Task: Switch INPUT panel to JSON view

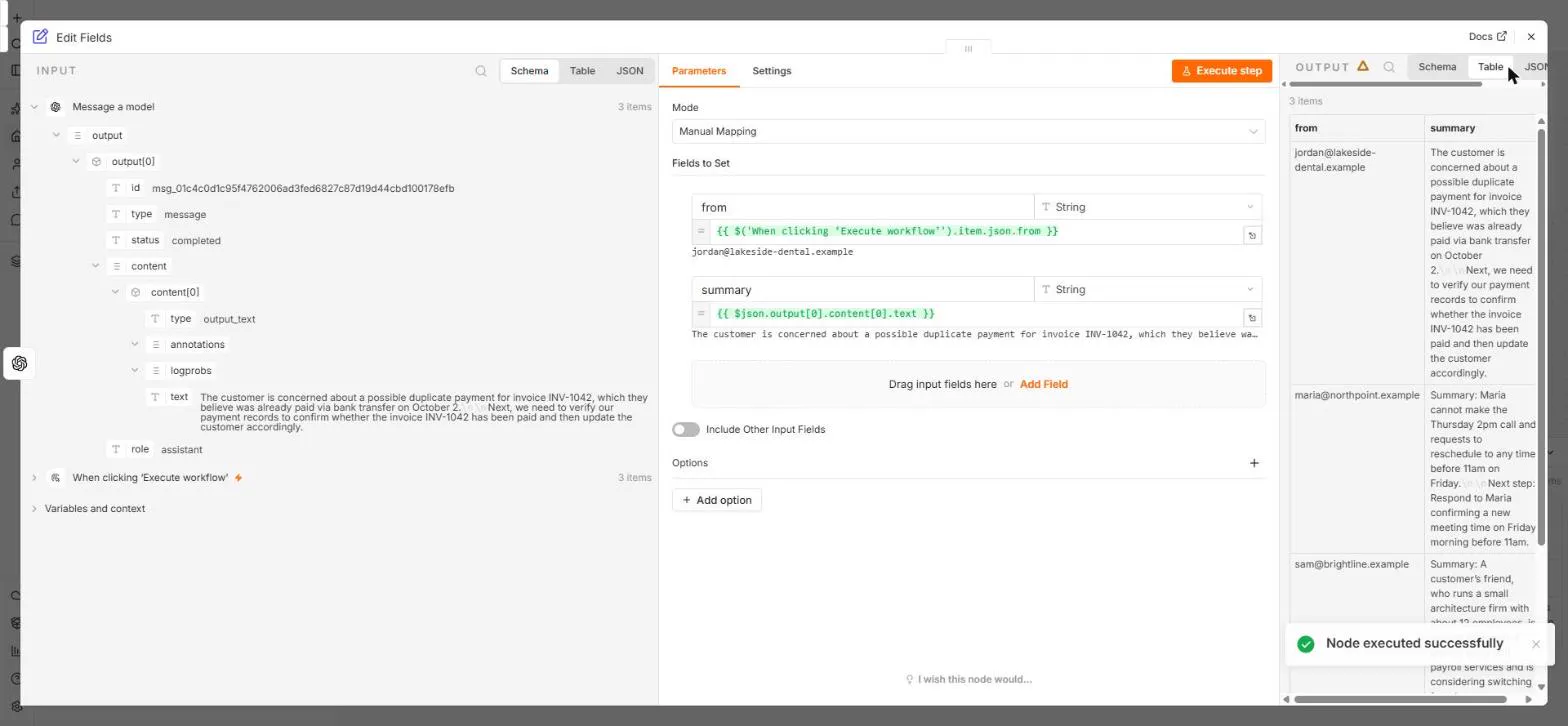Action: [x=630, y=71]
